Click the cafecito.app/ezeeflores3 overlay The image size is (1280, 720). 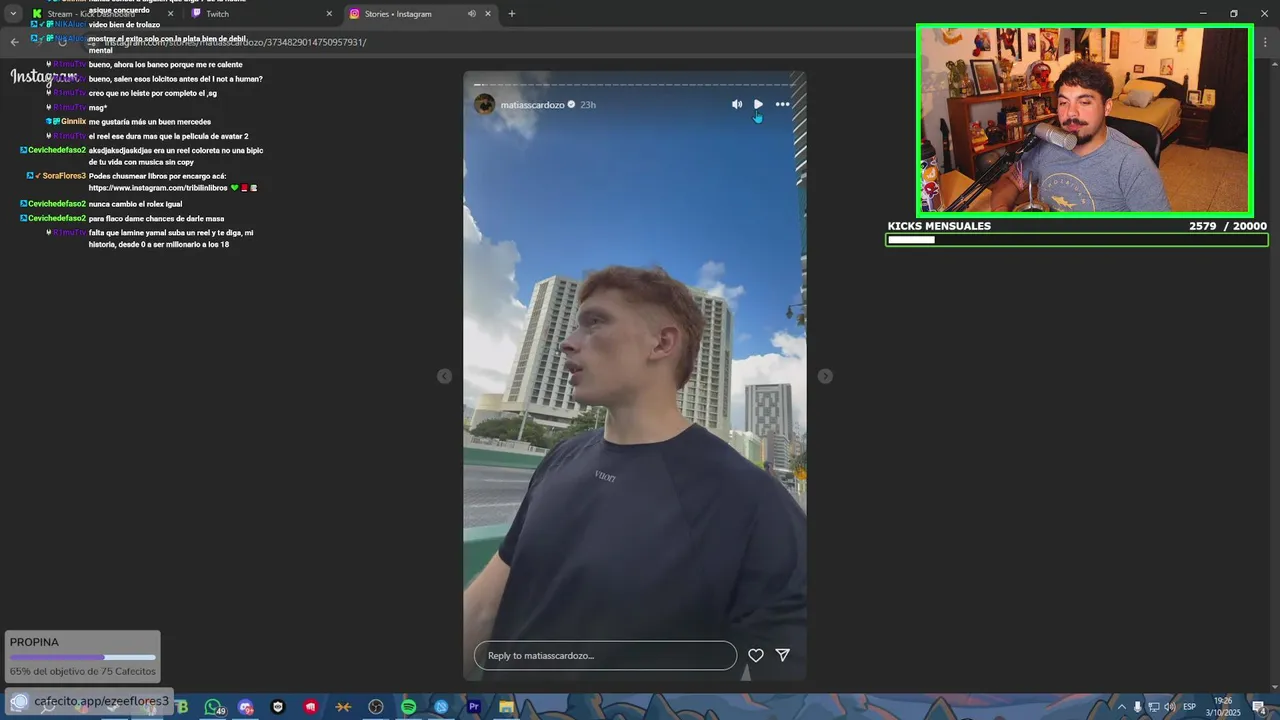coord(90,701)
